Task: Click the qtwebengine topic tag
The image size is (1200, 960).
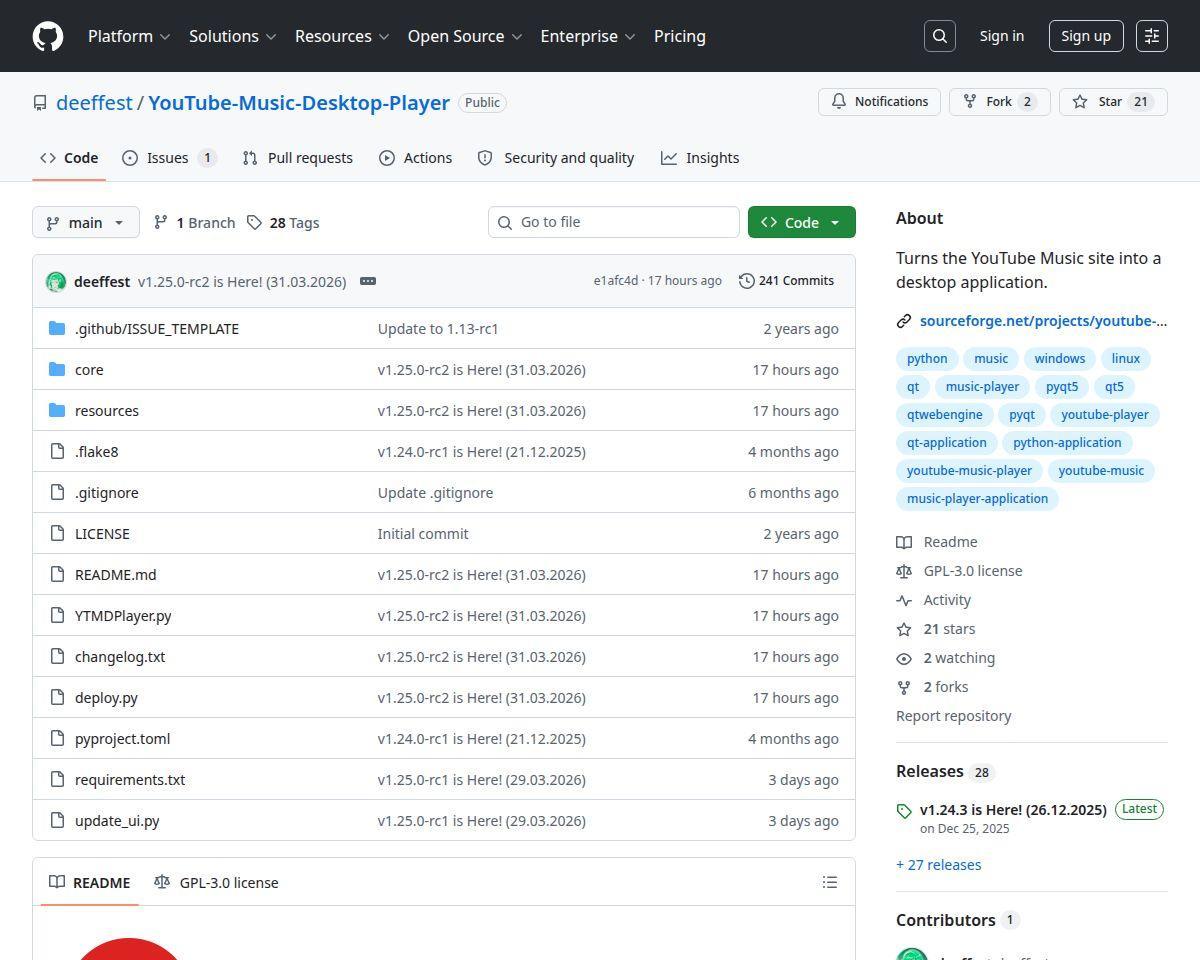Action: pyautogui.click(x=945, y=414)
